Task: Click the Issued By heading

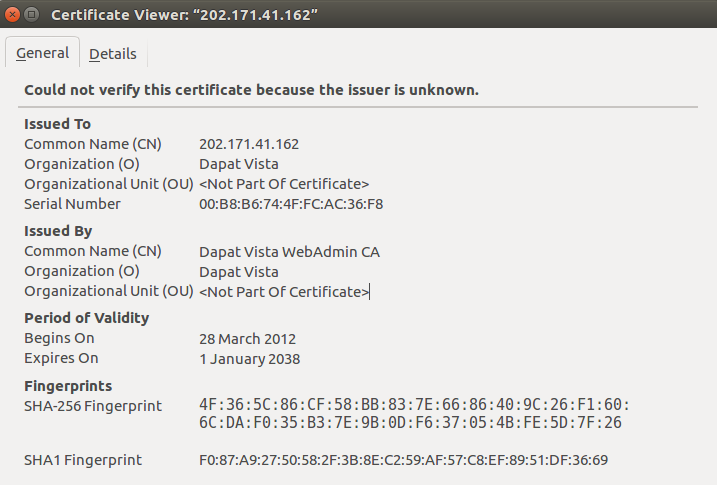Action: 58,231
